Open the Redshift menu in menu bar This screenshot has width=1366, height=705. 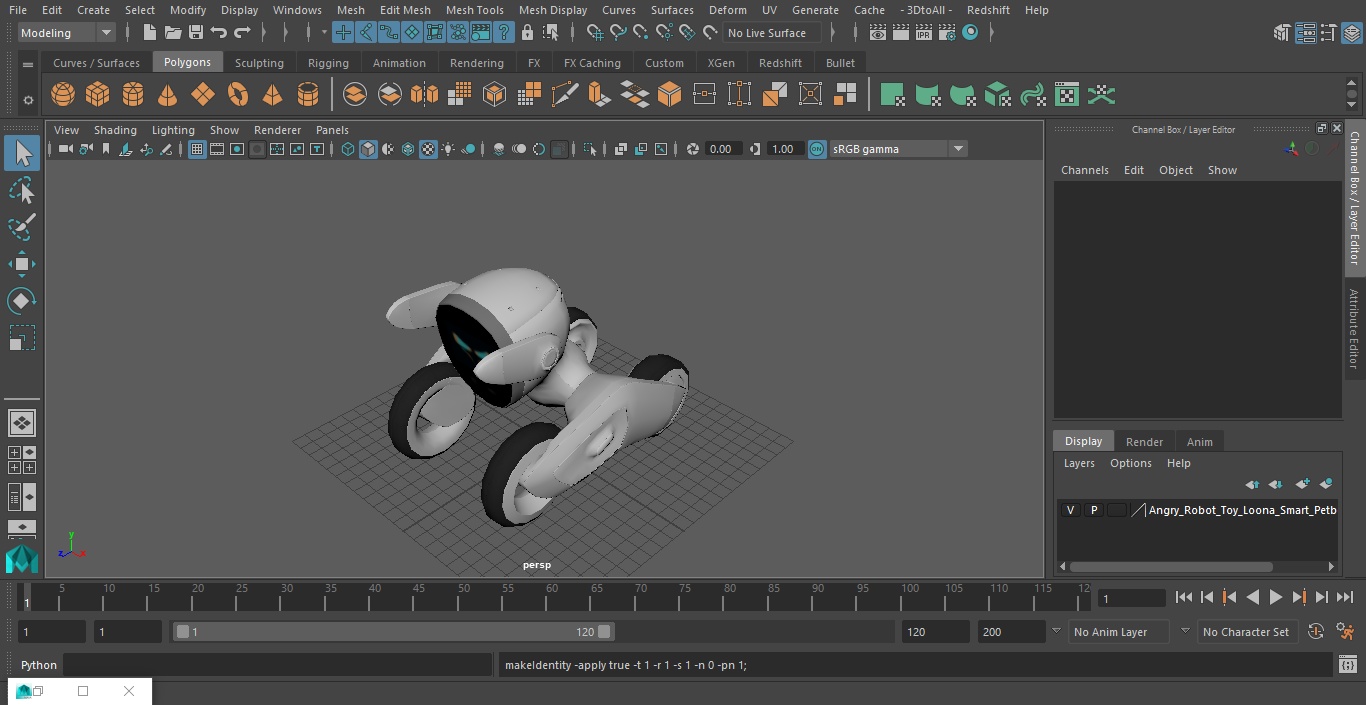[988, 10]
